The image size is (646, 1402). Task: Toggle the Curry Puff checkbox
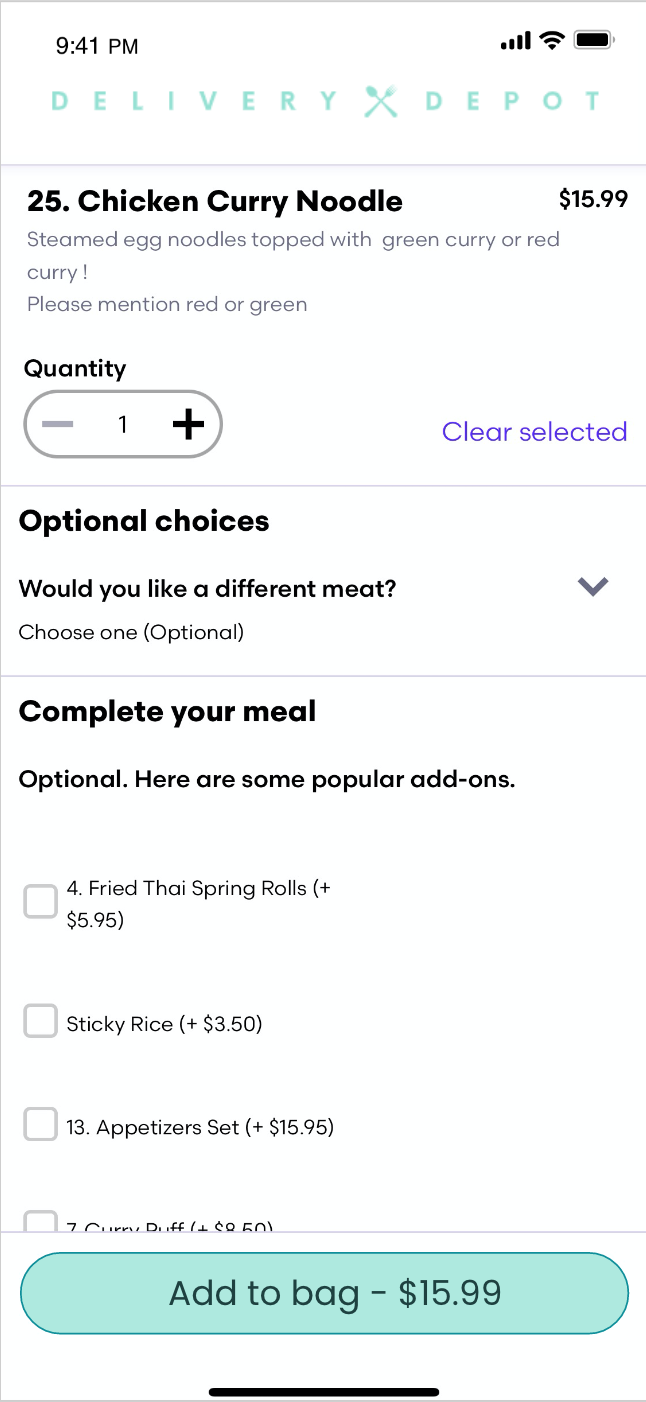[x=40, y=1221]
